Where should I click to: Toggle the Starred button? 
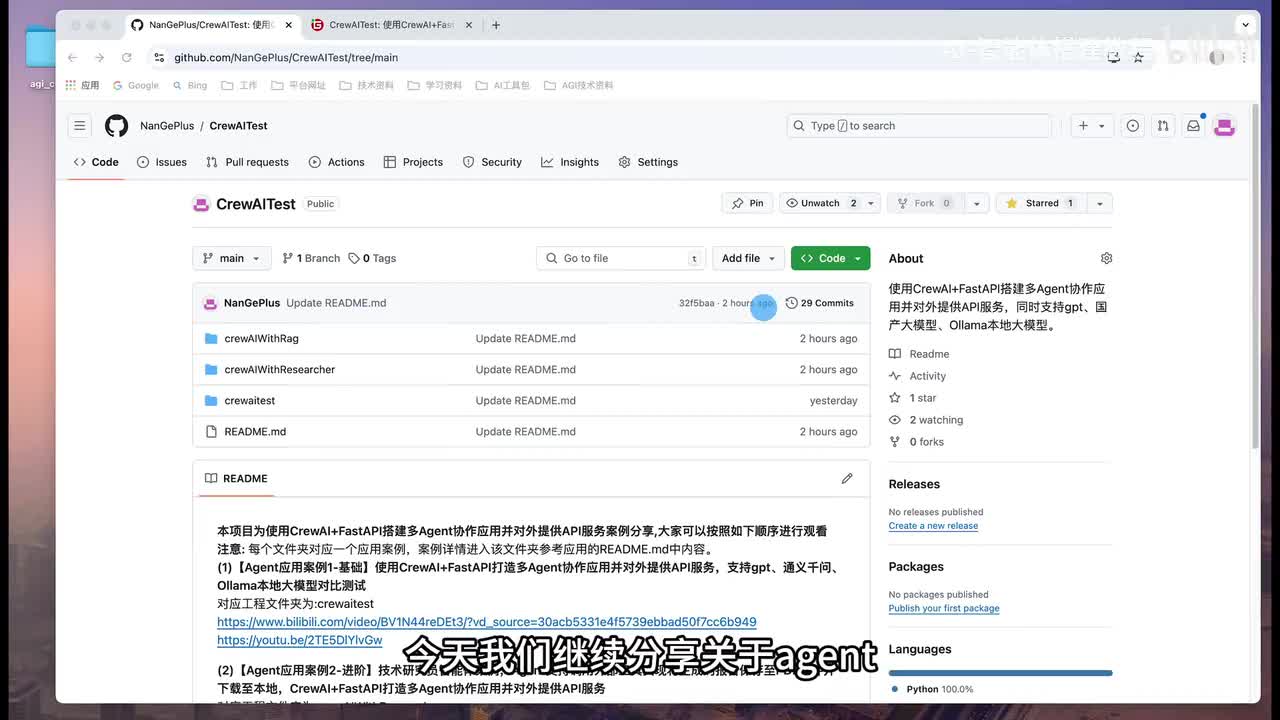1040,203
